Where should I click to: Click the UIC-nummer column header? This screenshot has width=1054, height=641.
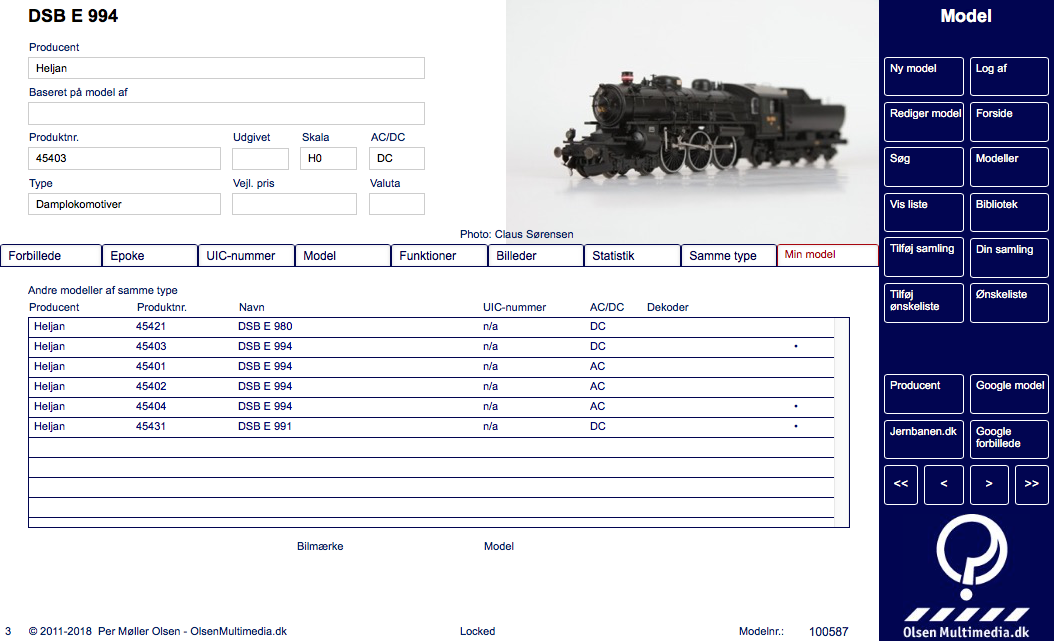pos(514,307)
